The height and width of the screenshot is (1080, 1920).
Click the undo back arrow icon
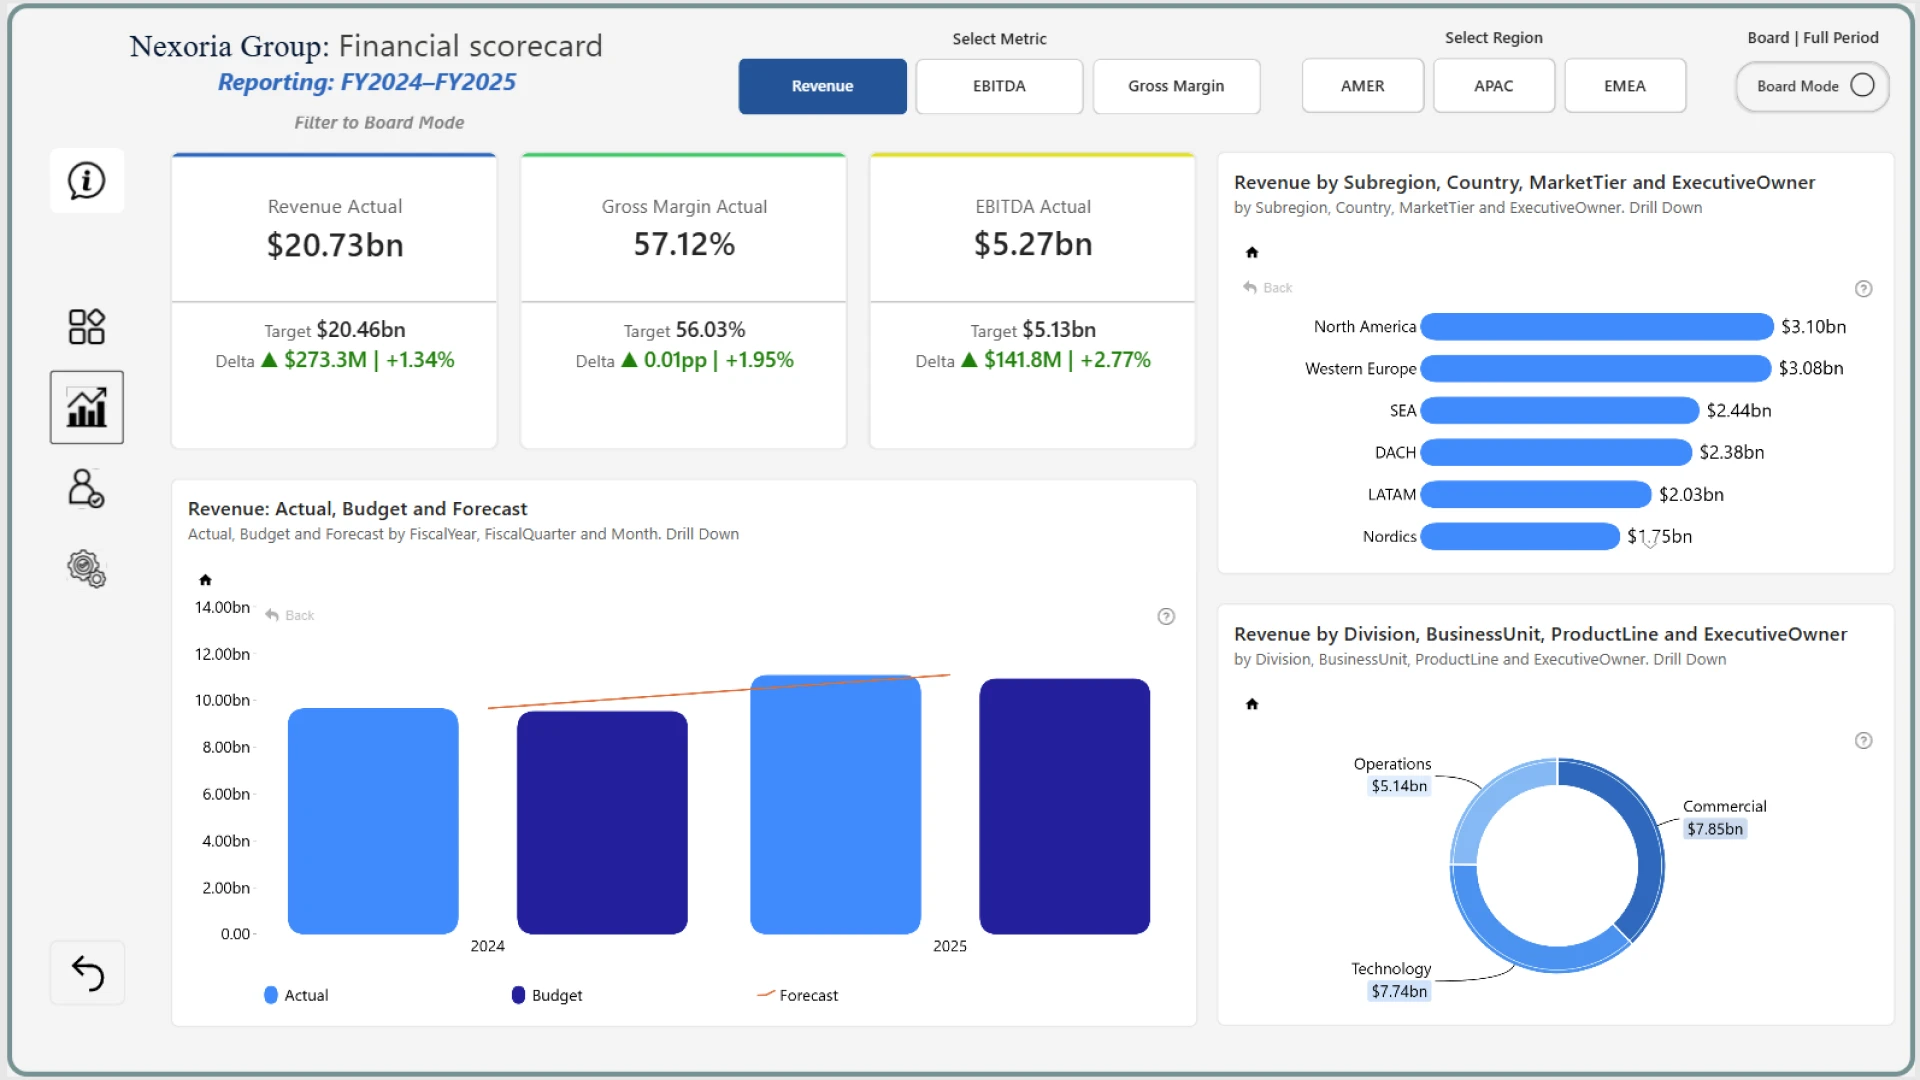tap(87, 973)
